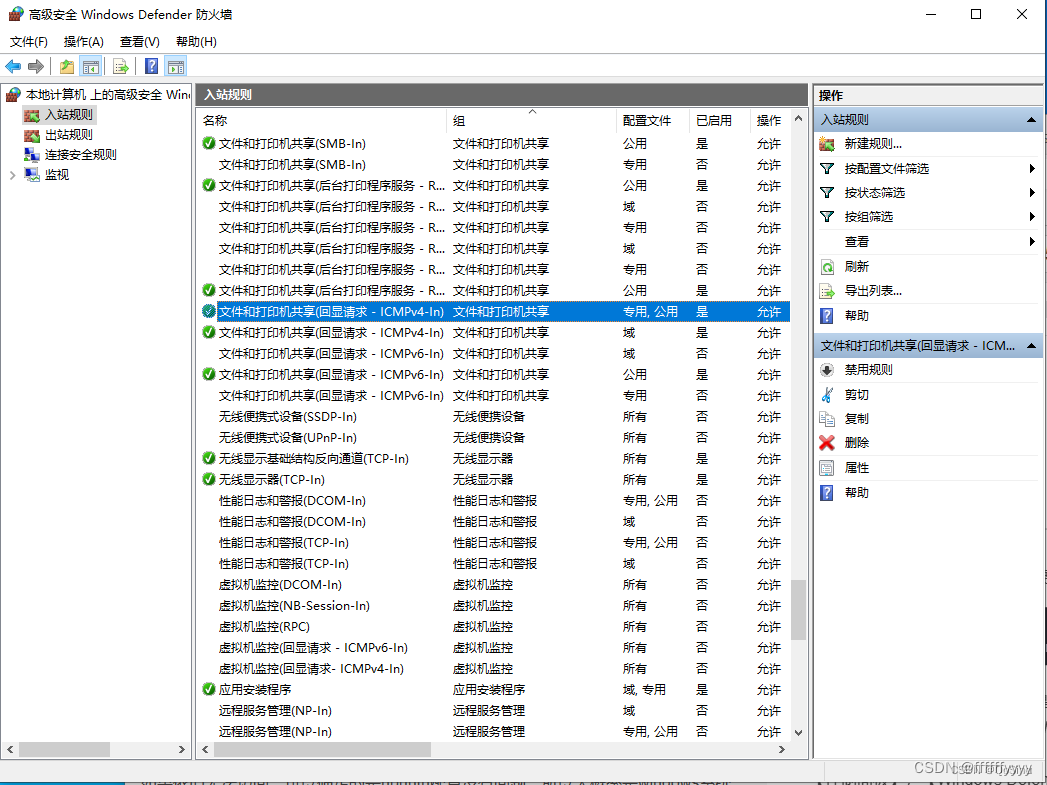
Task: Expand the 按组筛选 submenu arrow
Action: 1032,216
